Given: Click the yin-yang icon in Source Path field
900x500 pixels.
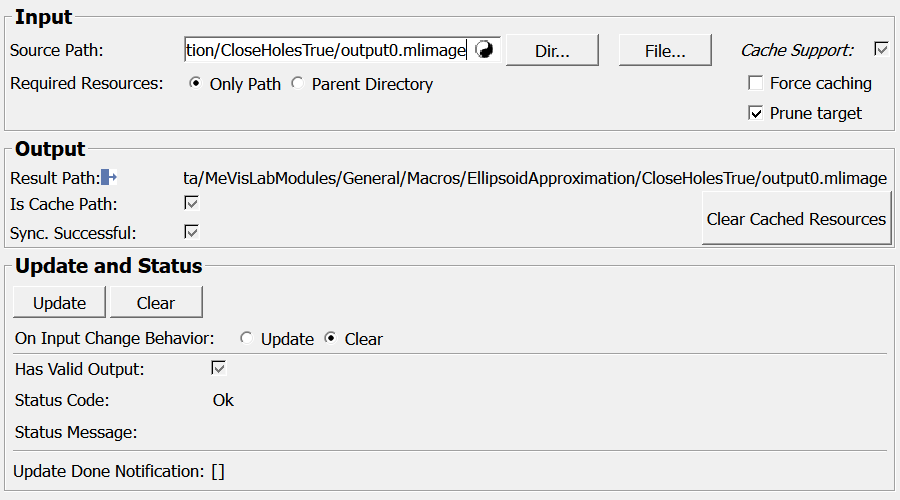Looking at the screenshot, I should pyautogui.click(x=484, y=50).
